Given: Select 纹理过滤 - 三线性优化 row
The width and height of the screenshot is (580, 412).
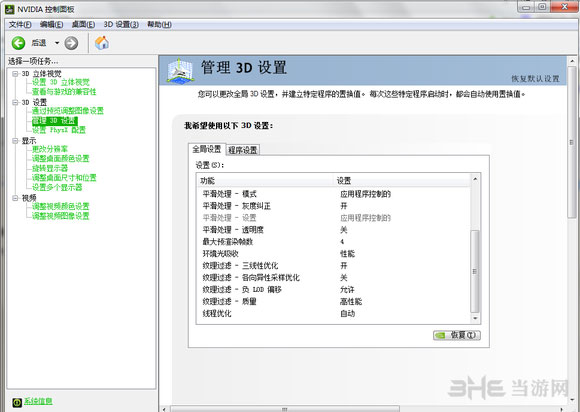Looking at the screenshot, I should point(333,266).
